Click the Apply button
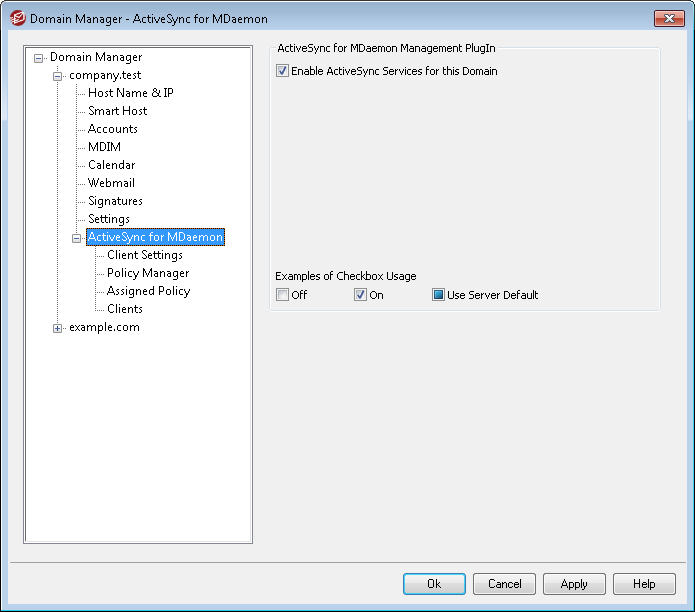 (x=574, y=584)
